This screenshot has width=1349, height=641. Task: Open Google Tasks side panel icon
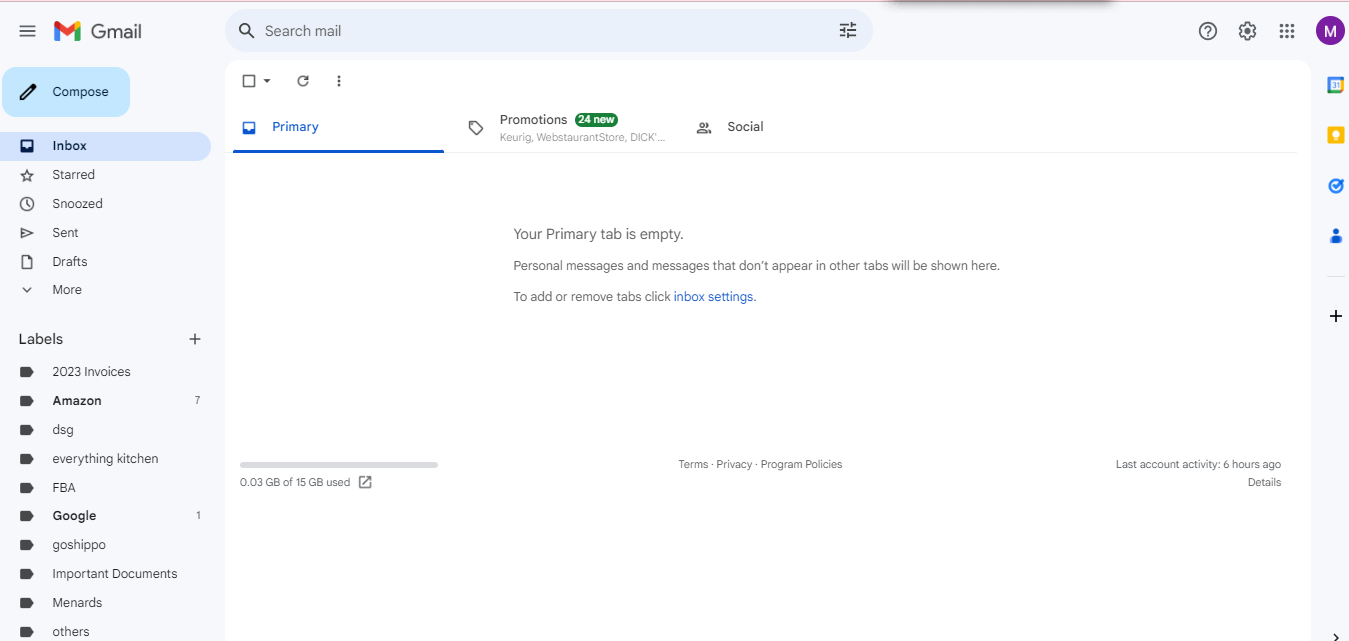[1335, 186]
